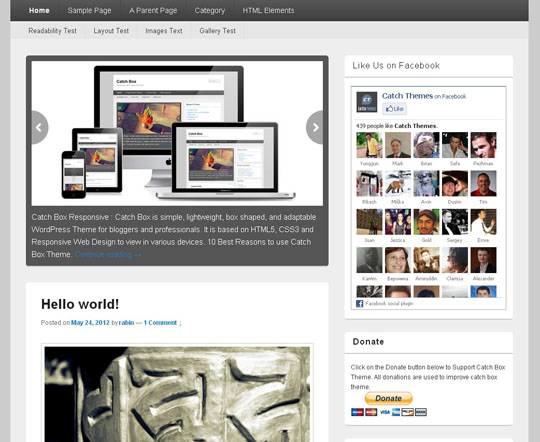Open Layout Test in secondary menu

point(111,31)
